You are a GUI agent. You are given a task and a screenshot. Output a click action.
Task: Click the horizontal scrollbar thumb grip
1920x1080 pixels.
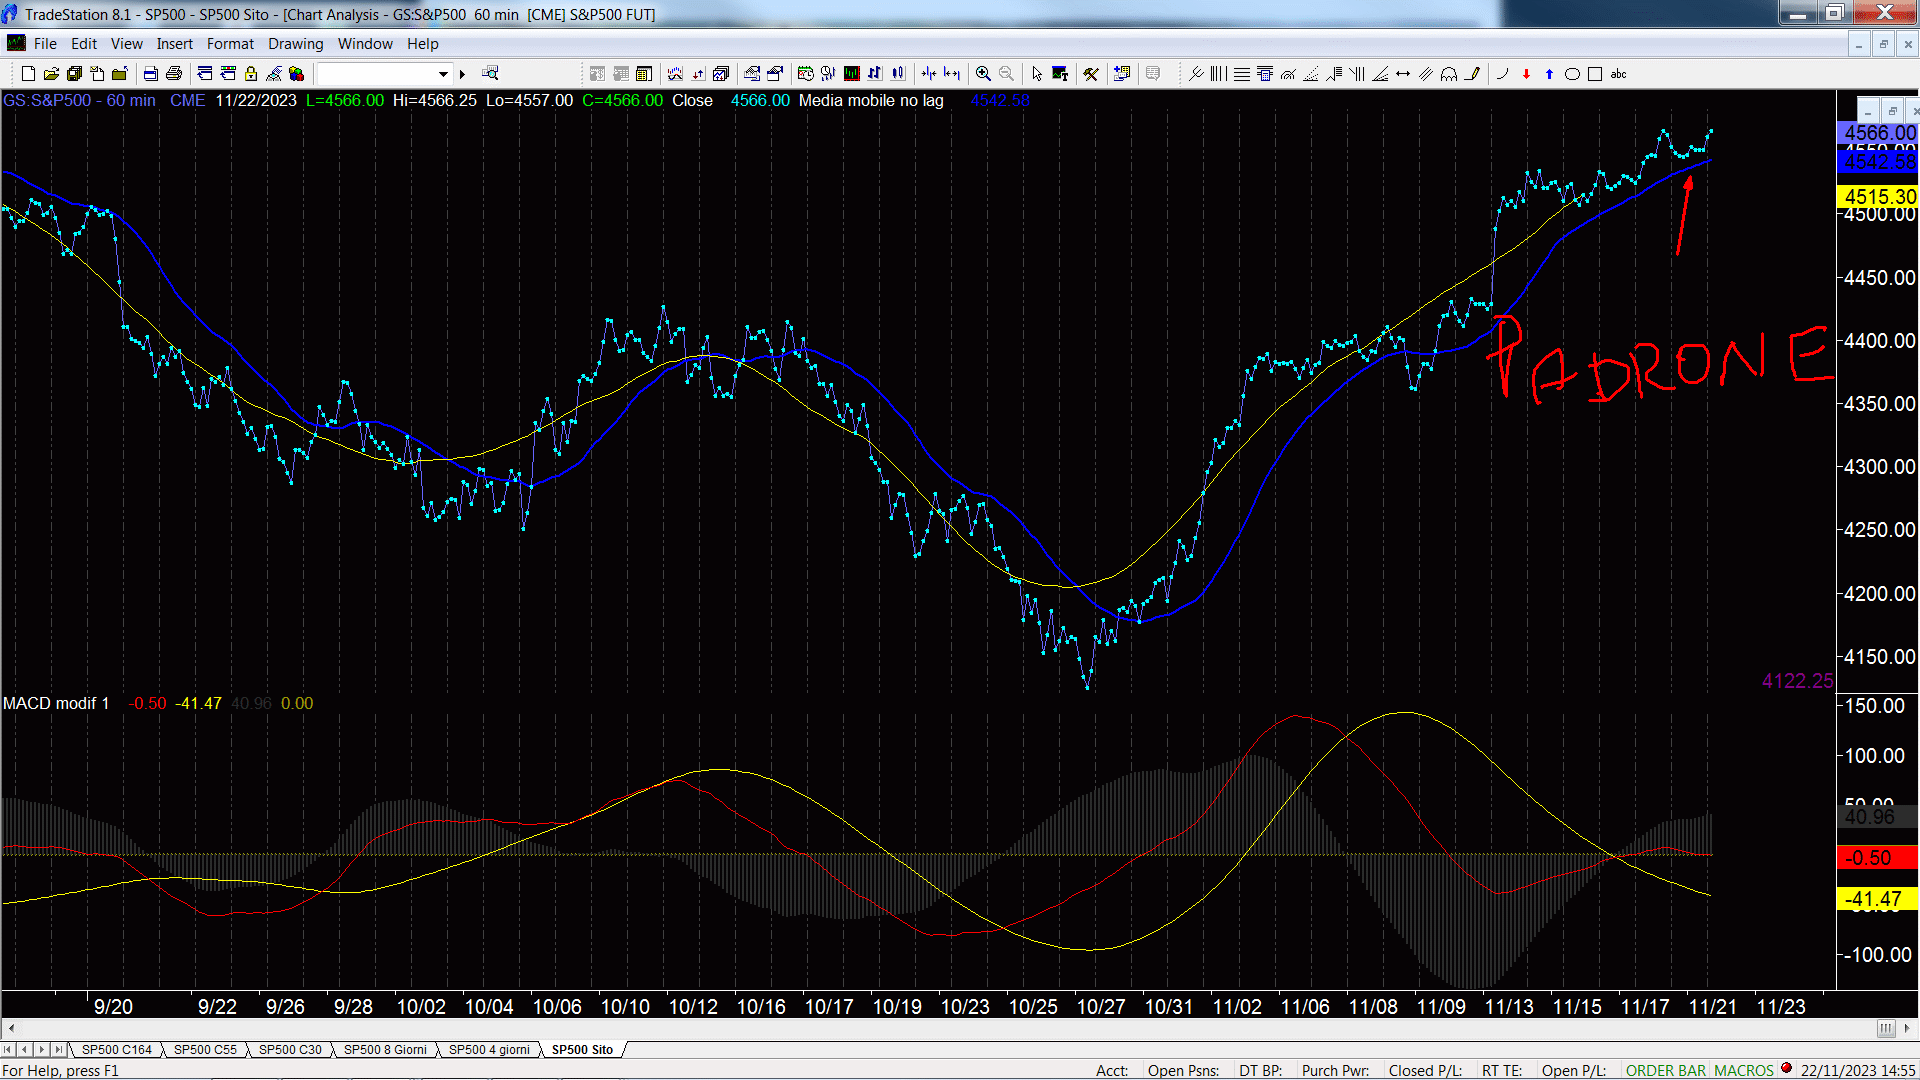1886,1028
